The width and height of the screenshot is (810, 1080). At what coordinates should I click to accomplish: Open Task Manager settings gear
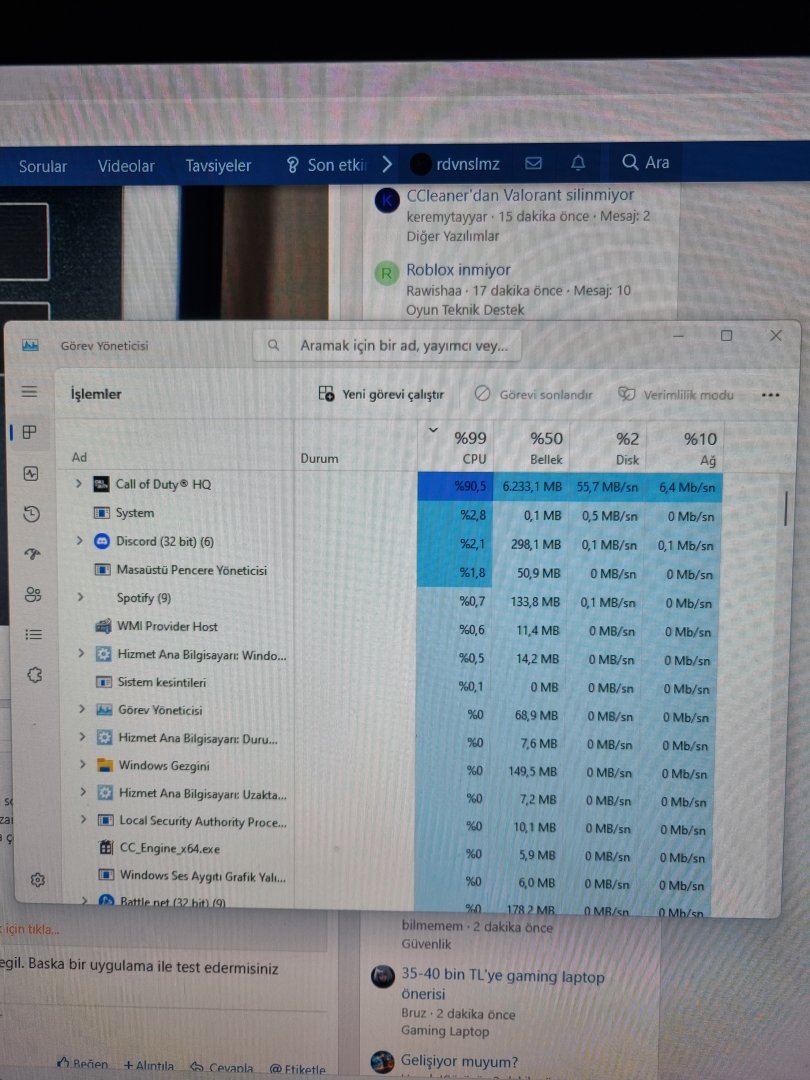pos(38,880)
